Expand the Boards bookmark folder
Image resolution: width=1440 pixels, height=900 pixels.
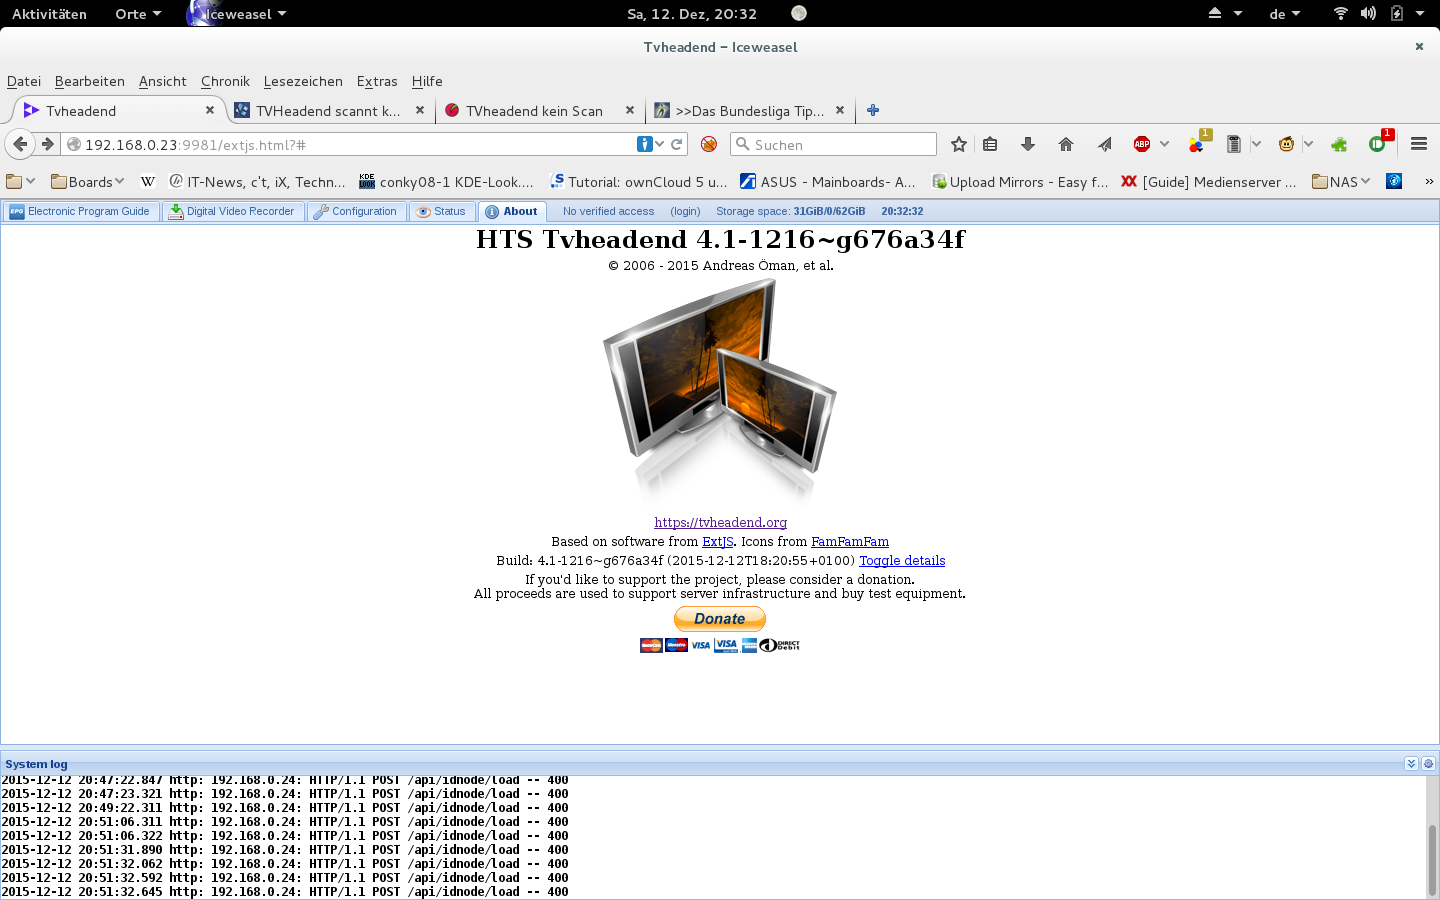point(87,181)
